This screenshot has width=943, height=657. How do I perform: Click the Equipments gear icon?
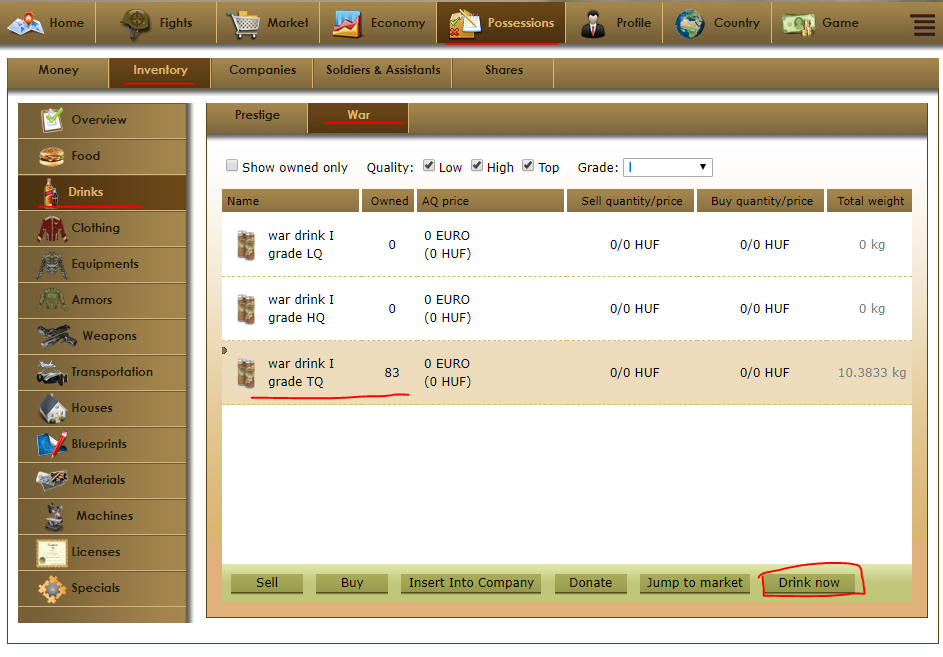52,265
